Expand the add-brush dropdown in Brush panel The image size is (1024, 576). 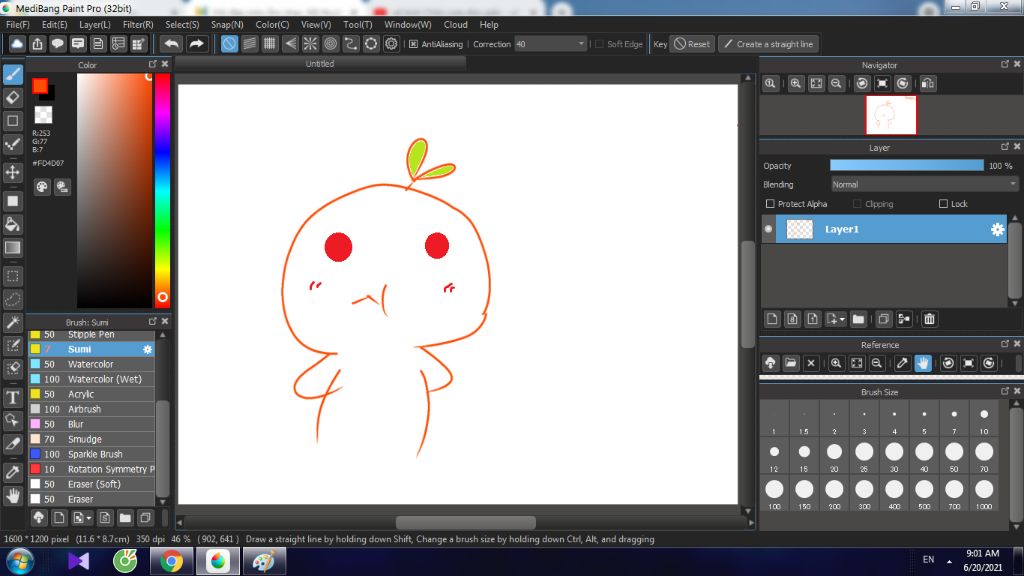pyautogui.click(x=89, y=518)
